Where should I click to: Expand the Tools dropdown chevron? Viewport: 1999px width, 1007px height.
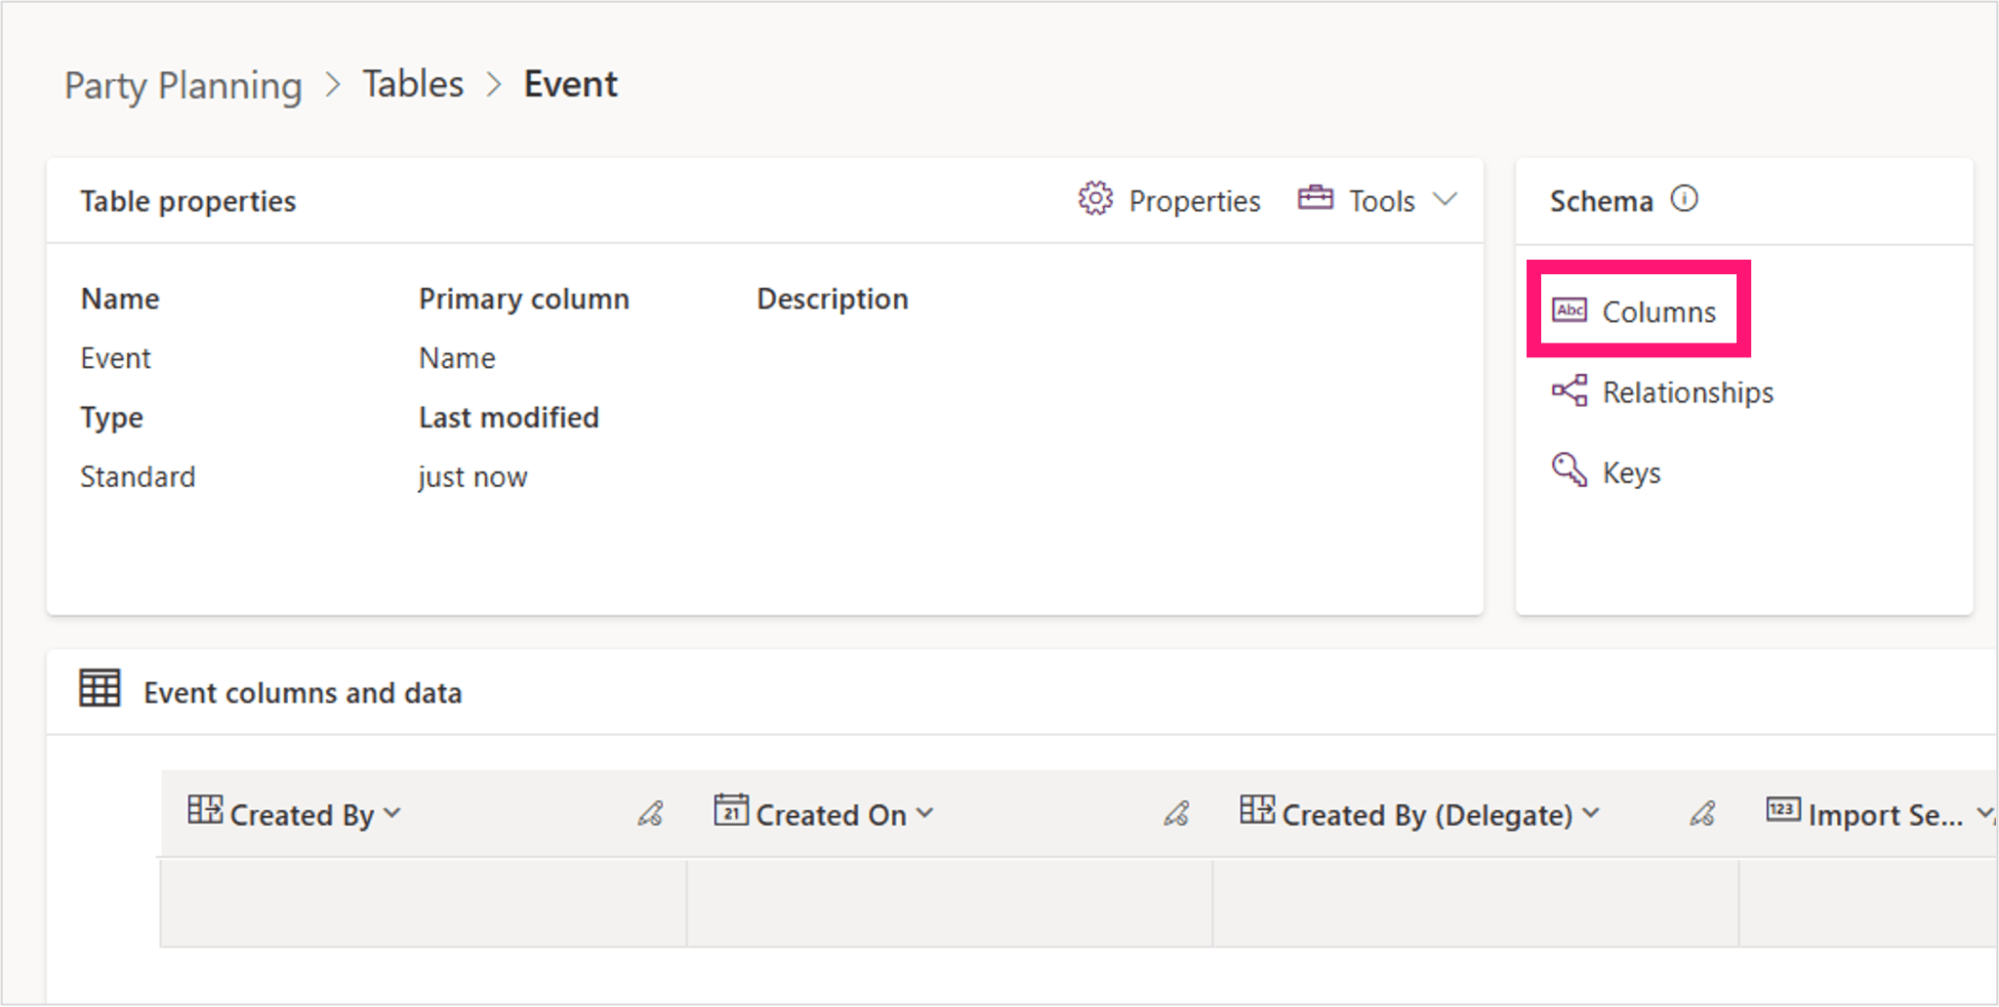tap(1445, 199)
